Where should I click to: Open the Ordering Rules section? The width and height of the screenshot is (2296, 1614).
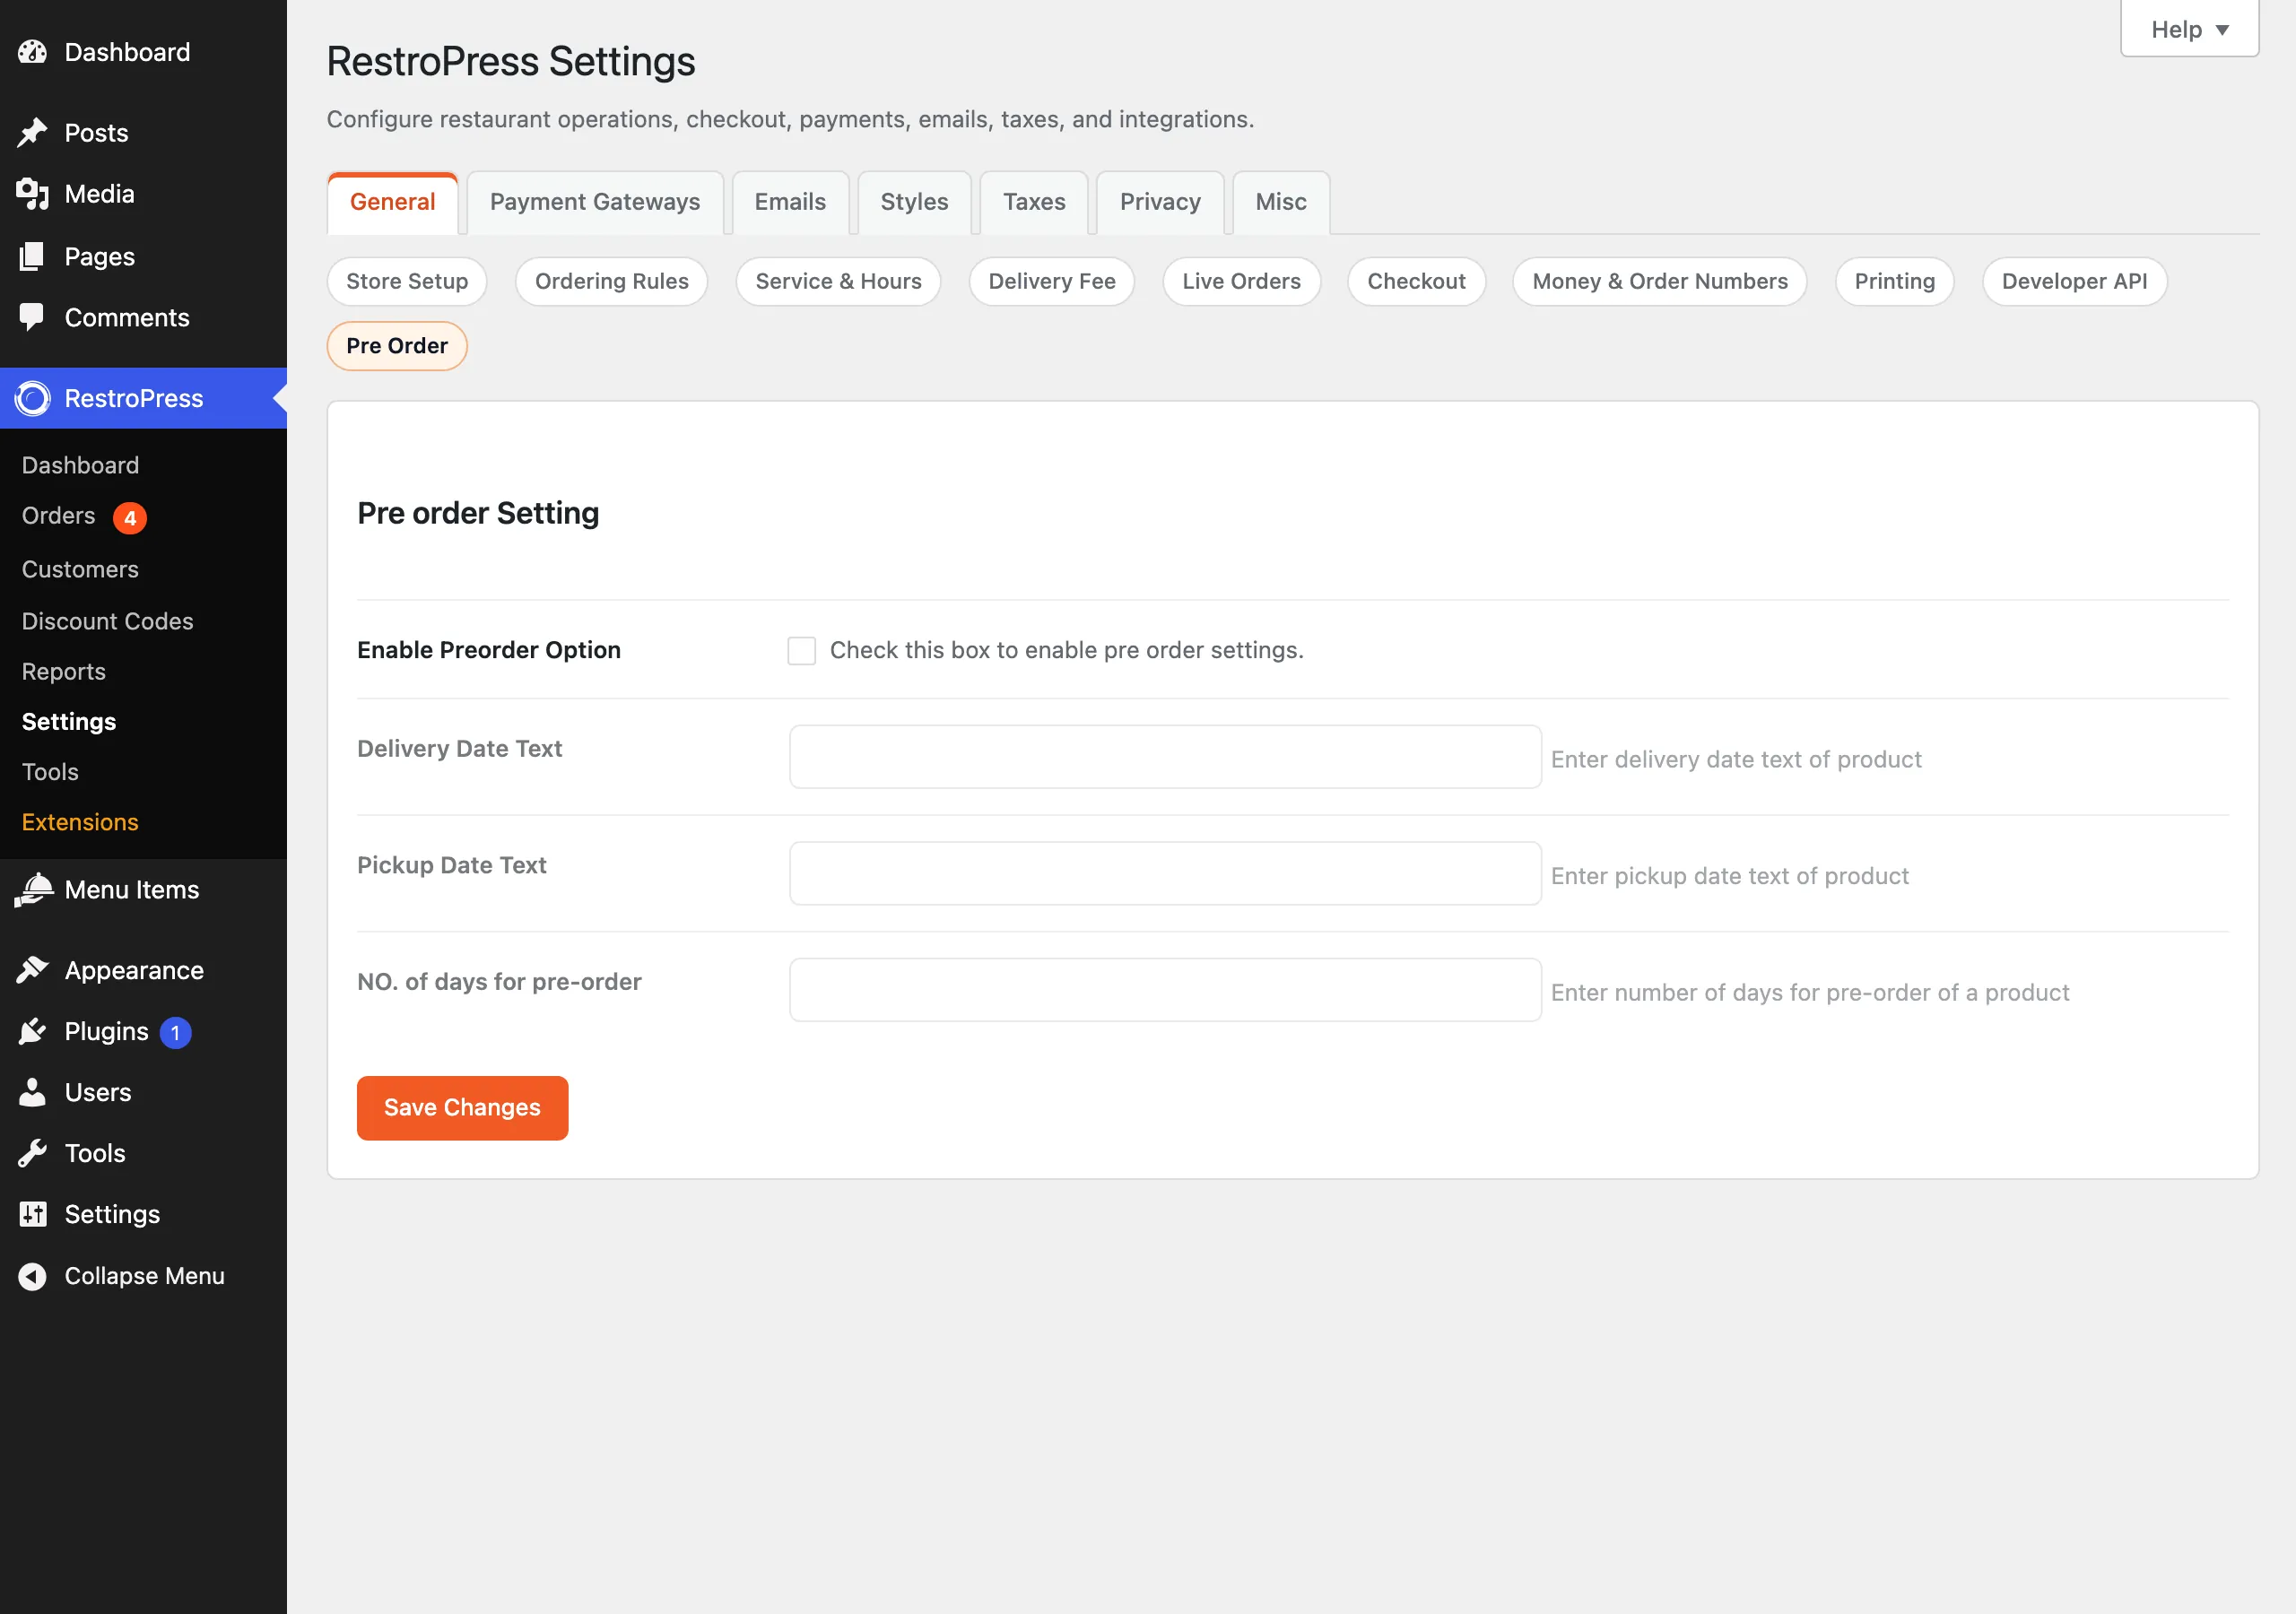(612, 282)
